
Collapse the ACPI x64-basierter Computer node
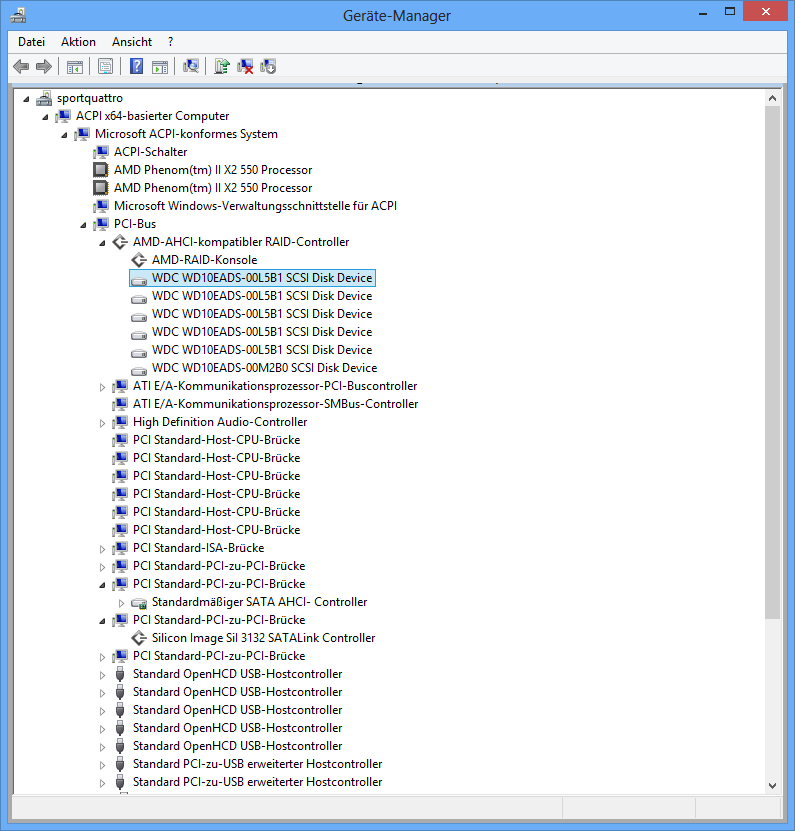click(45, 117)
